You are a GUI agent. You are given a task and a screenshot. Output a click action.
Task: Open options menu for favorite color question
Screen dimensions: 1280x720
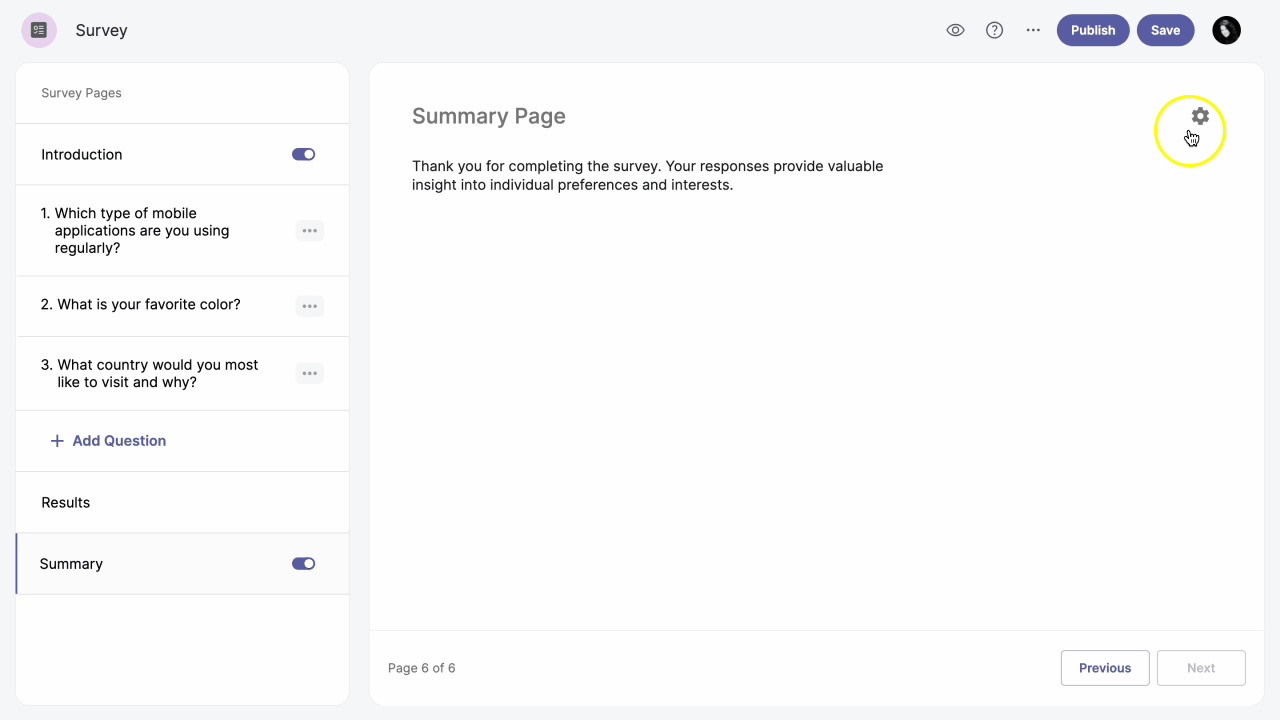tap(309, 306)
